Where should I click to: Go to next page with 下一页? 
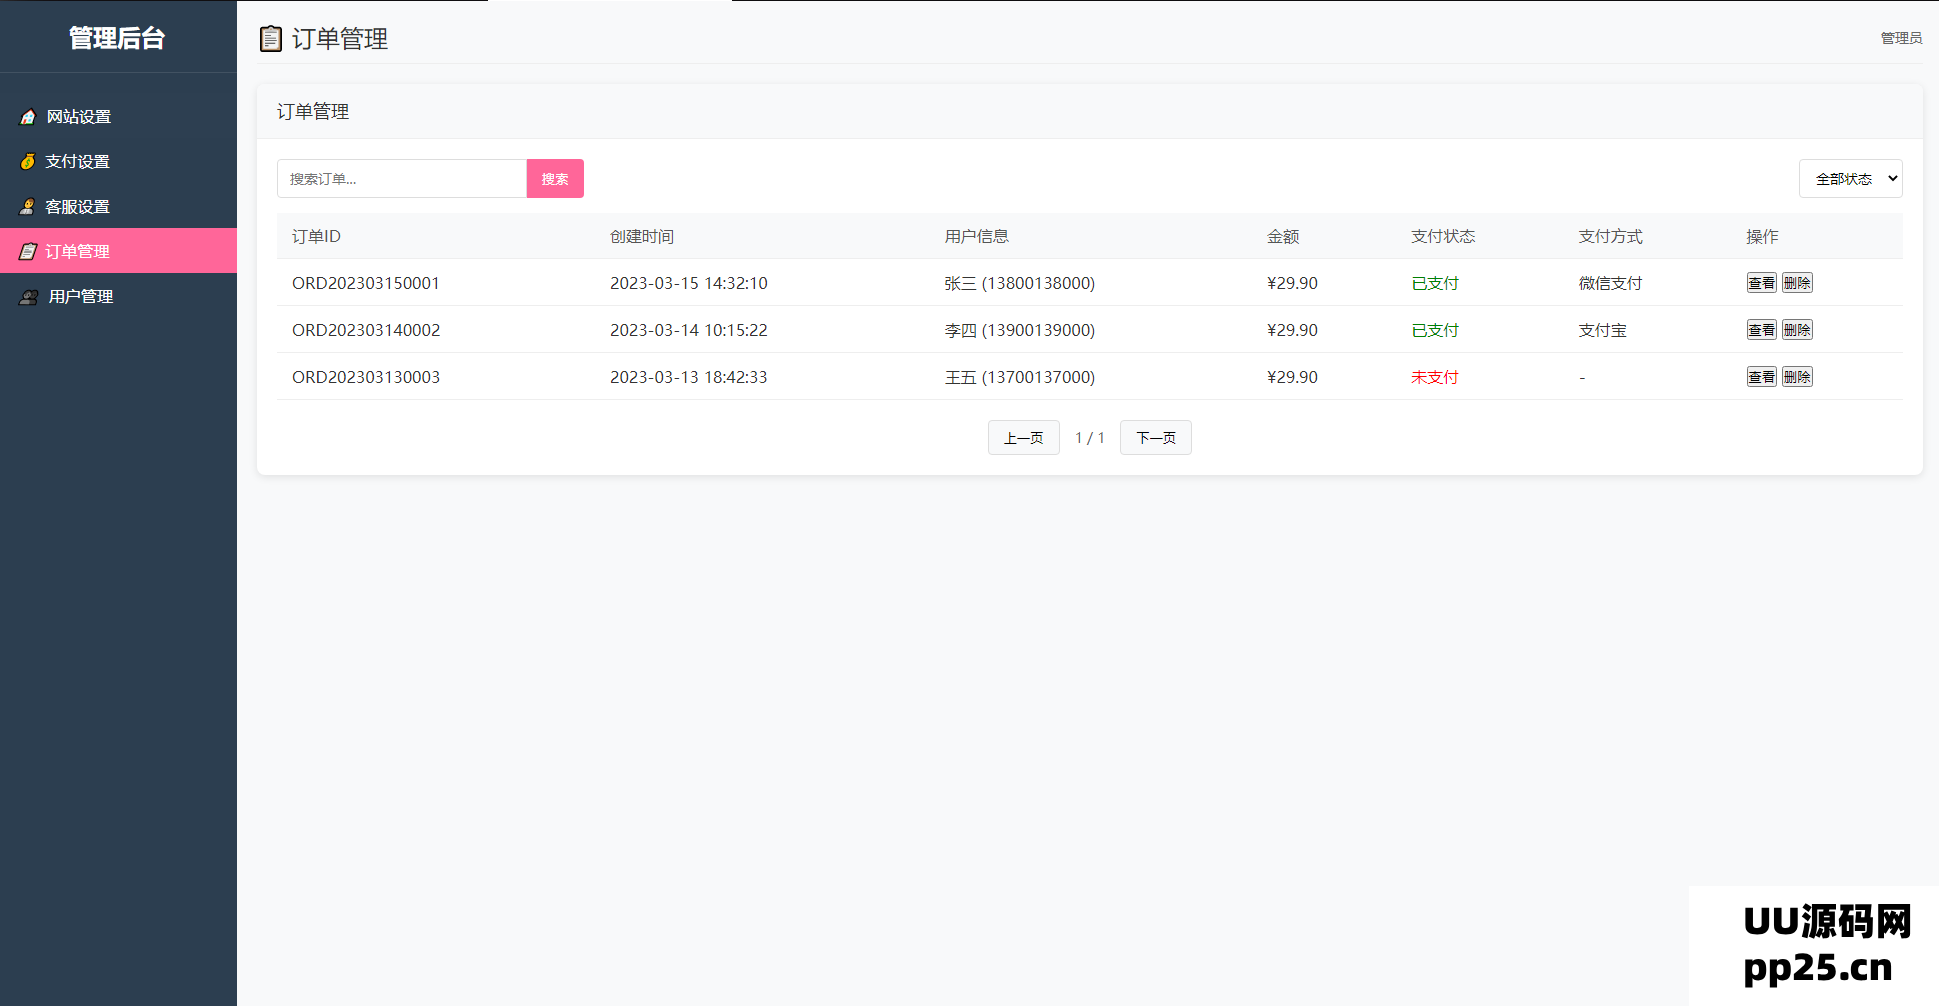tap(1155, 438)
